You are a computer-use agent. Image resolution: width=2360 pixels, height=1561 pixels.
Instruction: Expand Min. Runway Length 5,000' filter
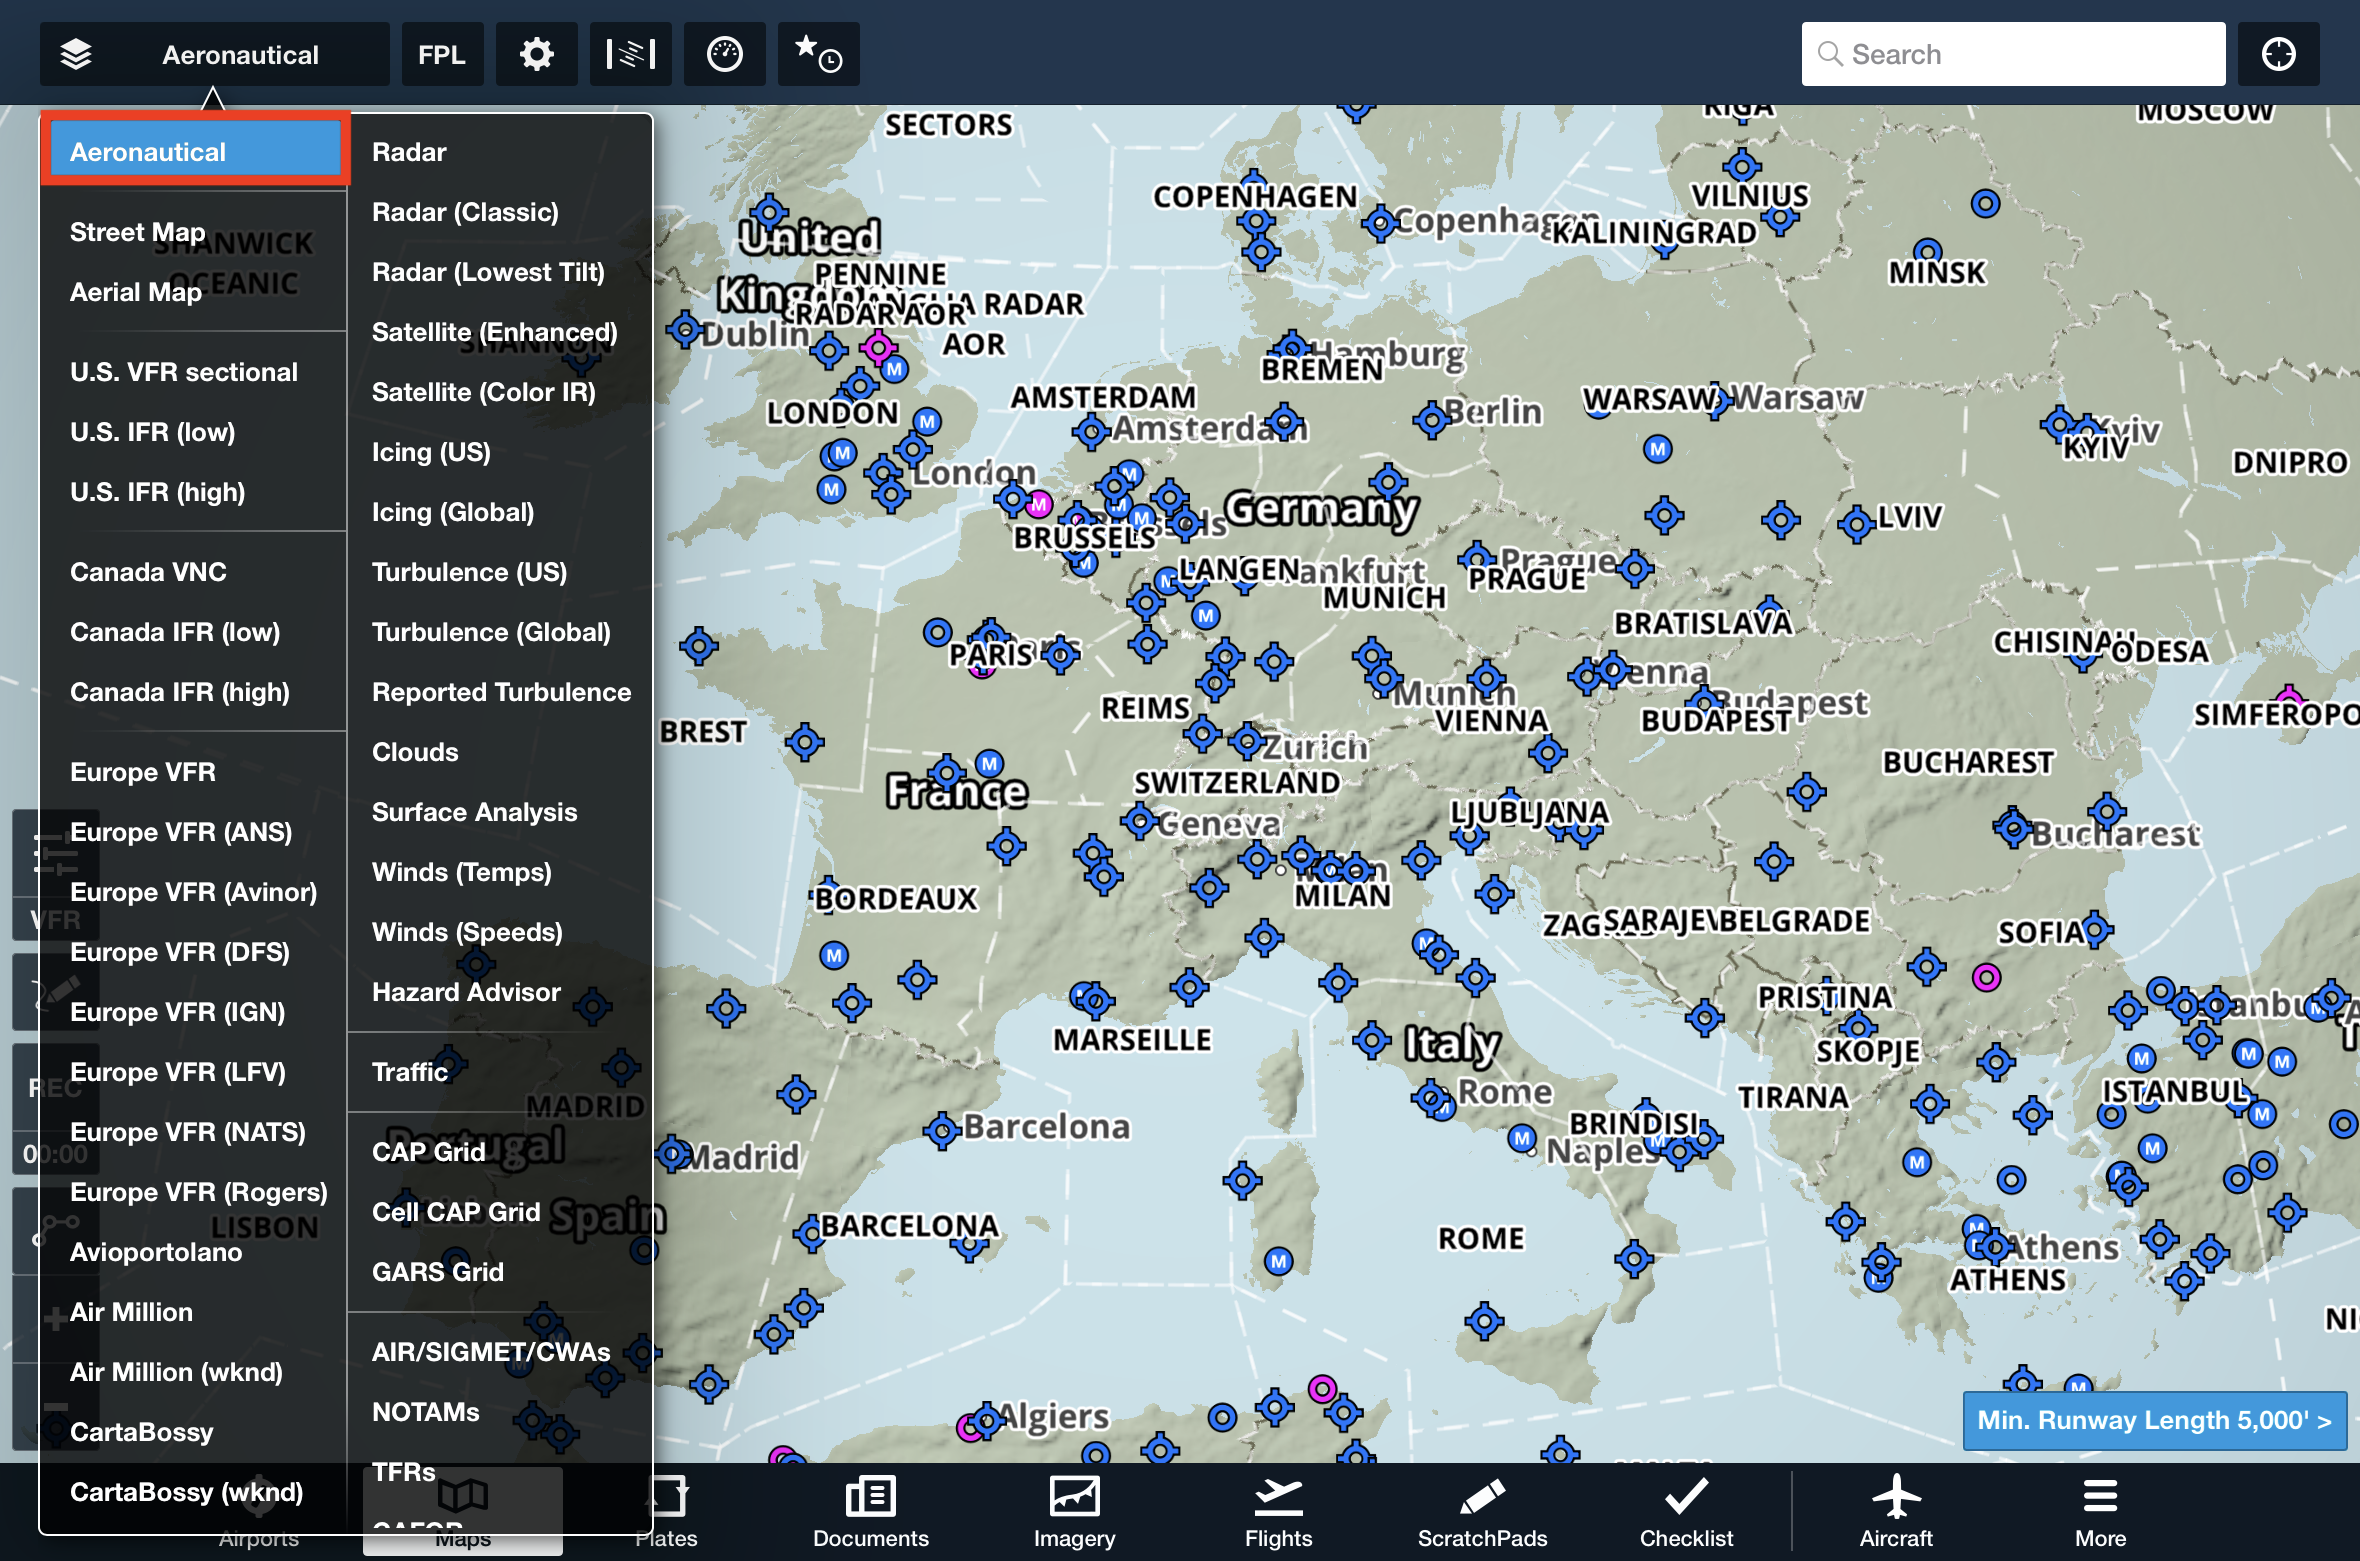[2154, 1420]
